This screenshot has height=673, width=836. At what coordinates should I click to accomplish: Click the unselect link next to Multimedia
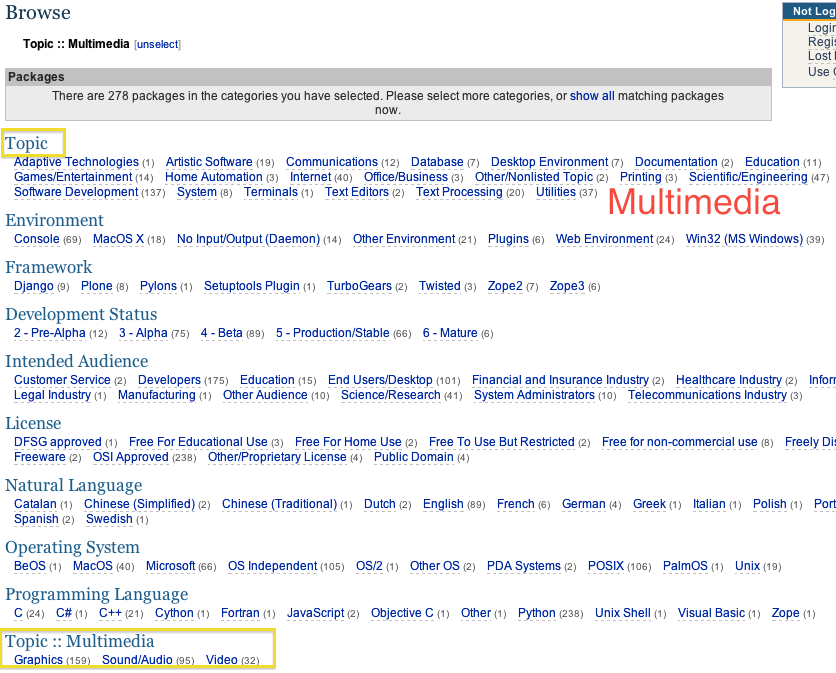[x=158, y=44]
